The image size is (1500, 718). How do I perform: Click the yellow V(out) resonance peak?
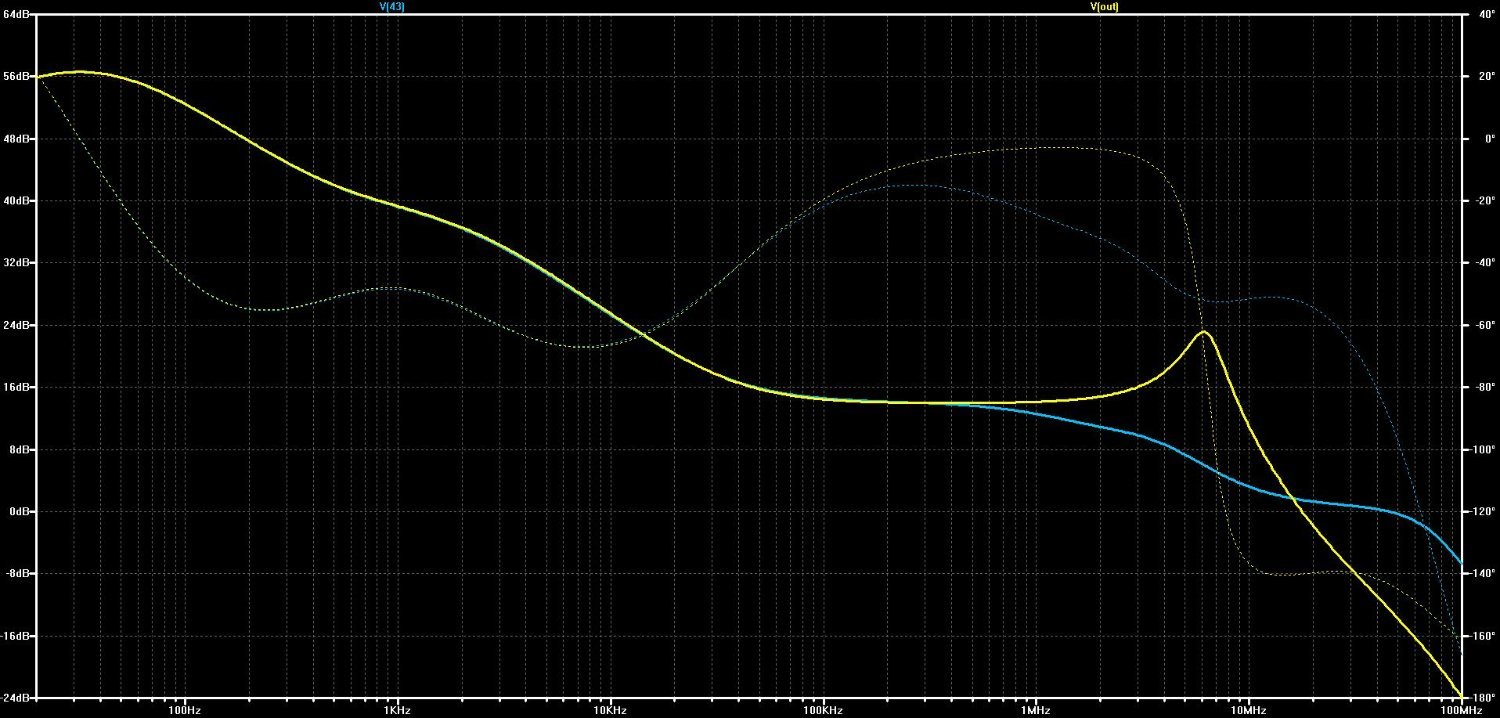click(x=1204, y=332)
